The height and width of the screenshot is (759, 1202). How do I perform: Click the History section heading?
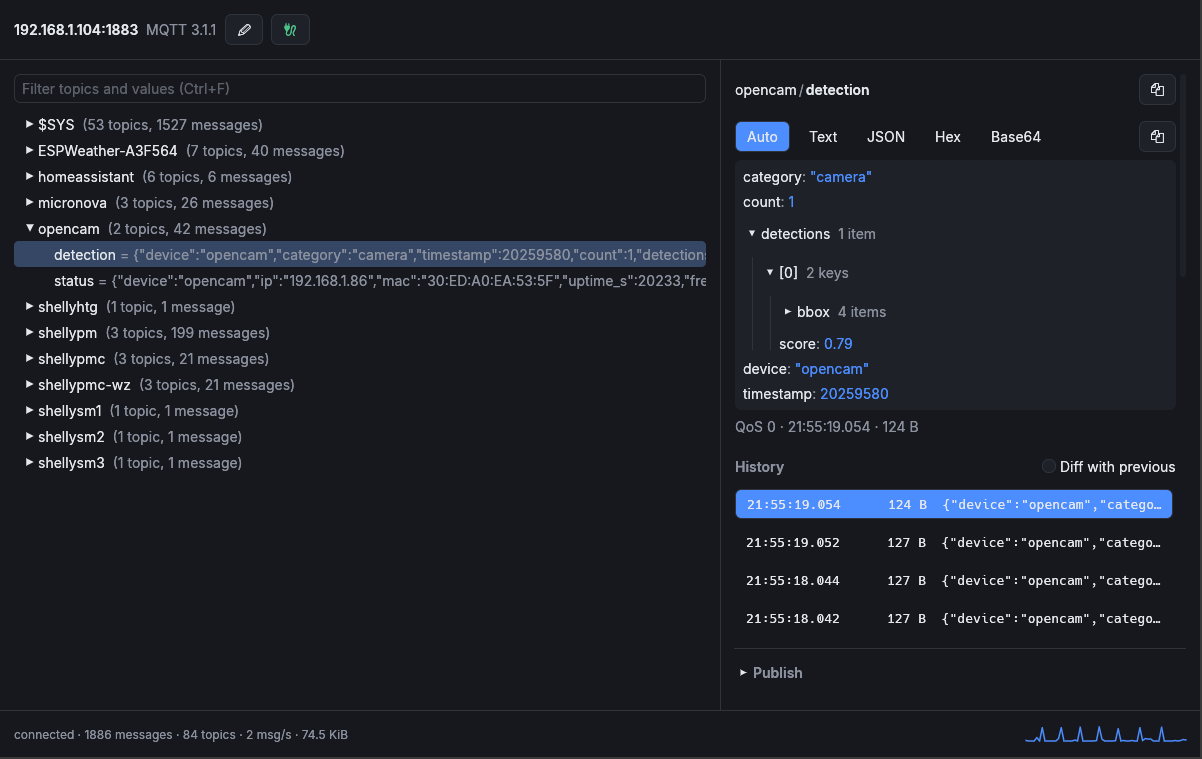(759, 467)
